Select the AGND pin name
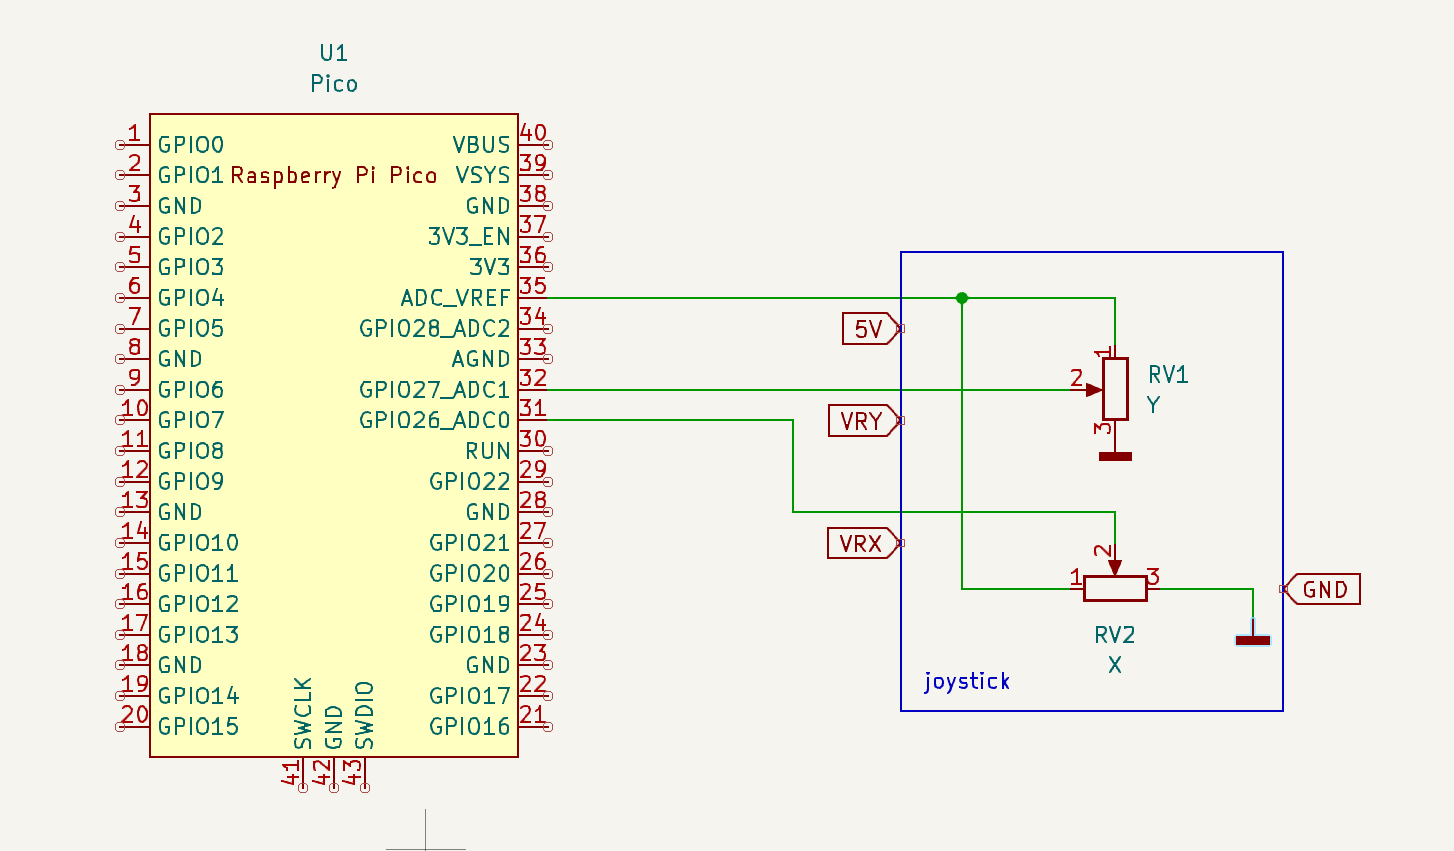The width and height of the screenshot is (1454, 851). coord(481,359)
